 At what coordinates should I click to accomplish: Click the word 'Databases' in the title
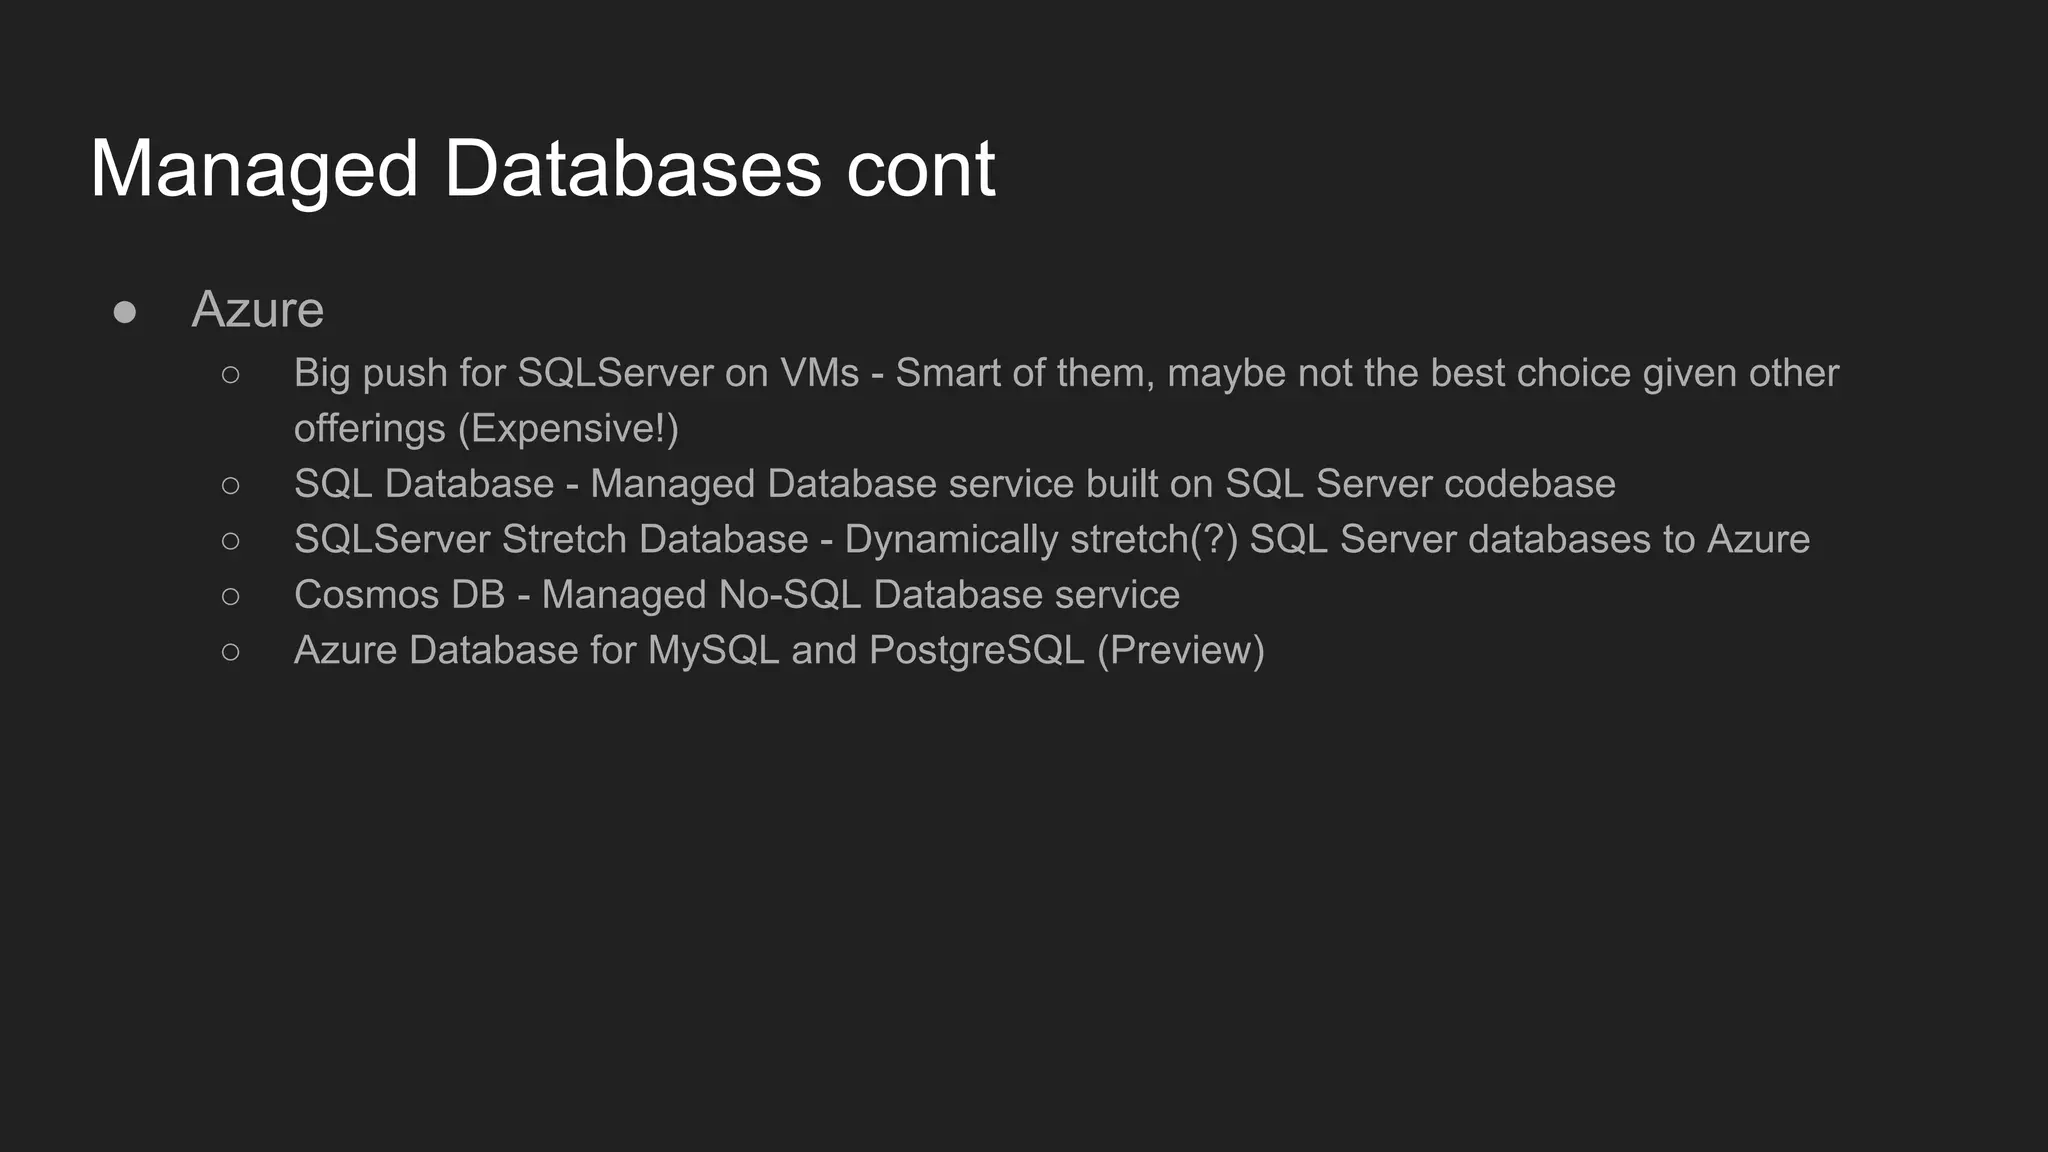pyautogui.click(x=633, y=170)
